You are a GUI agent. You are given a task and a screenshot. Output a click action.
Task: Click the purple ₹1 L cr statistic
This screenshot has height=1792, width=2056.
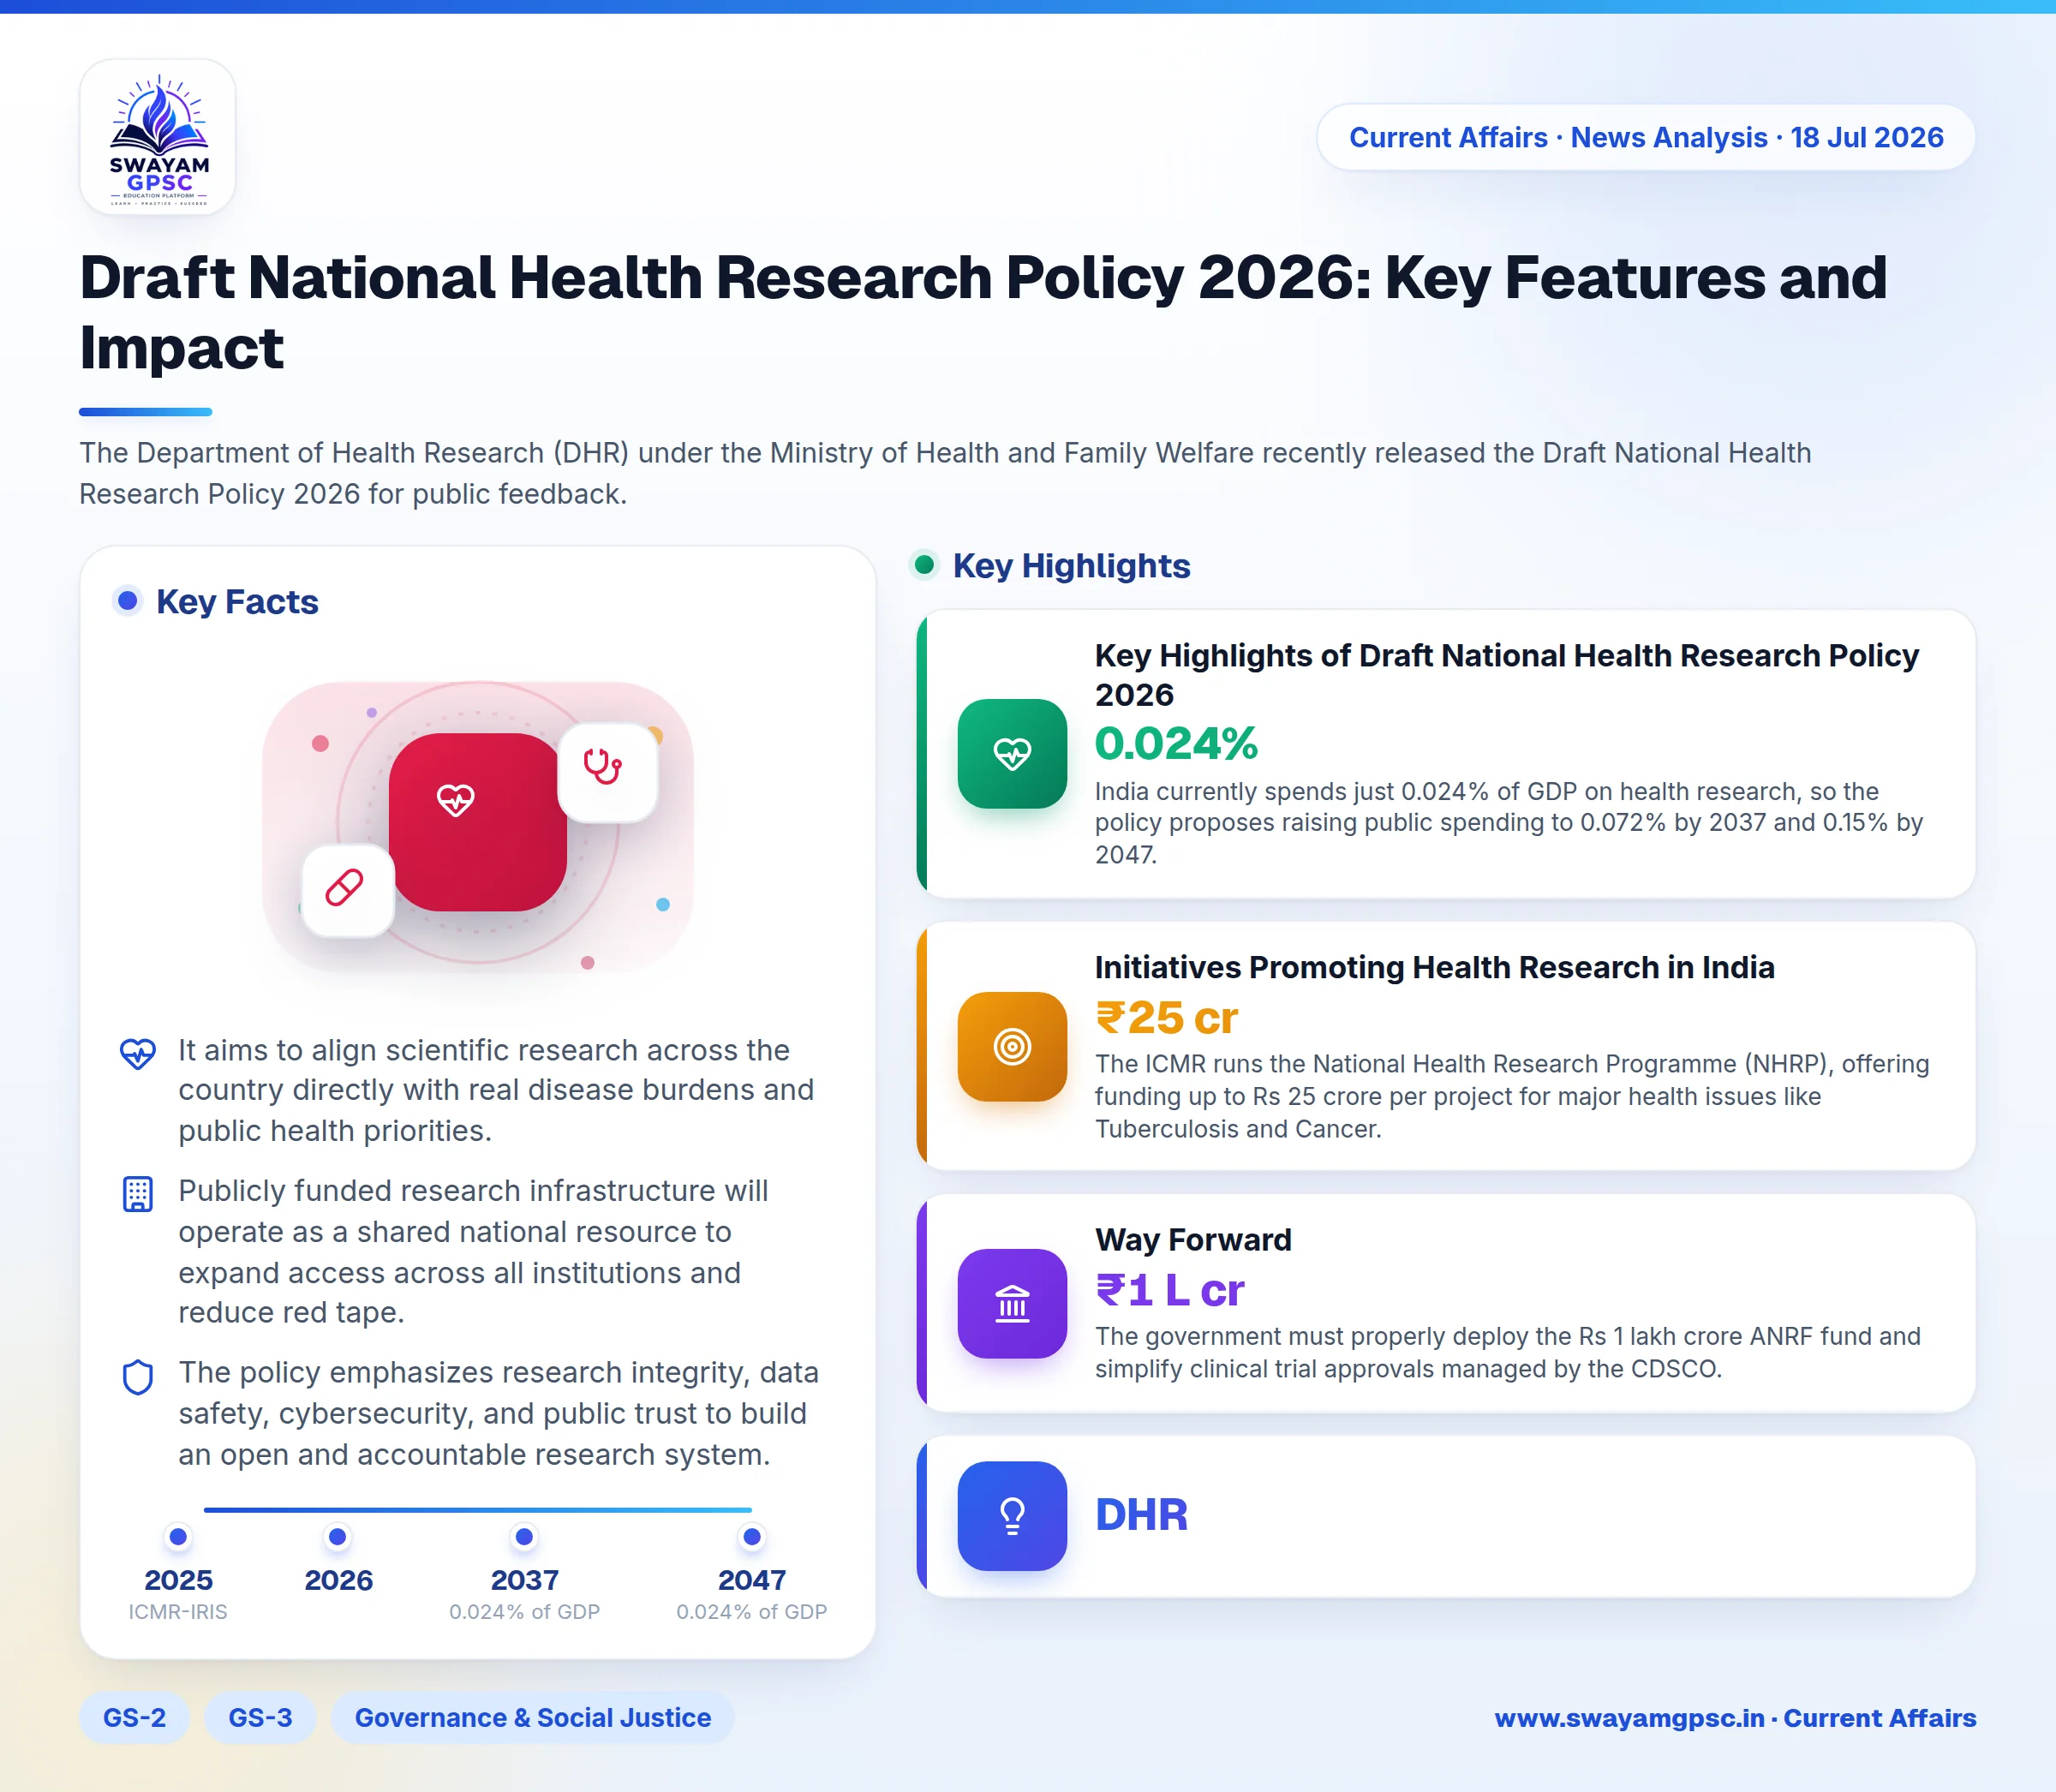pos(1169,1289)
